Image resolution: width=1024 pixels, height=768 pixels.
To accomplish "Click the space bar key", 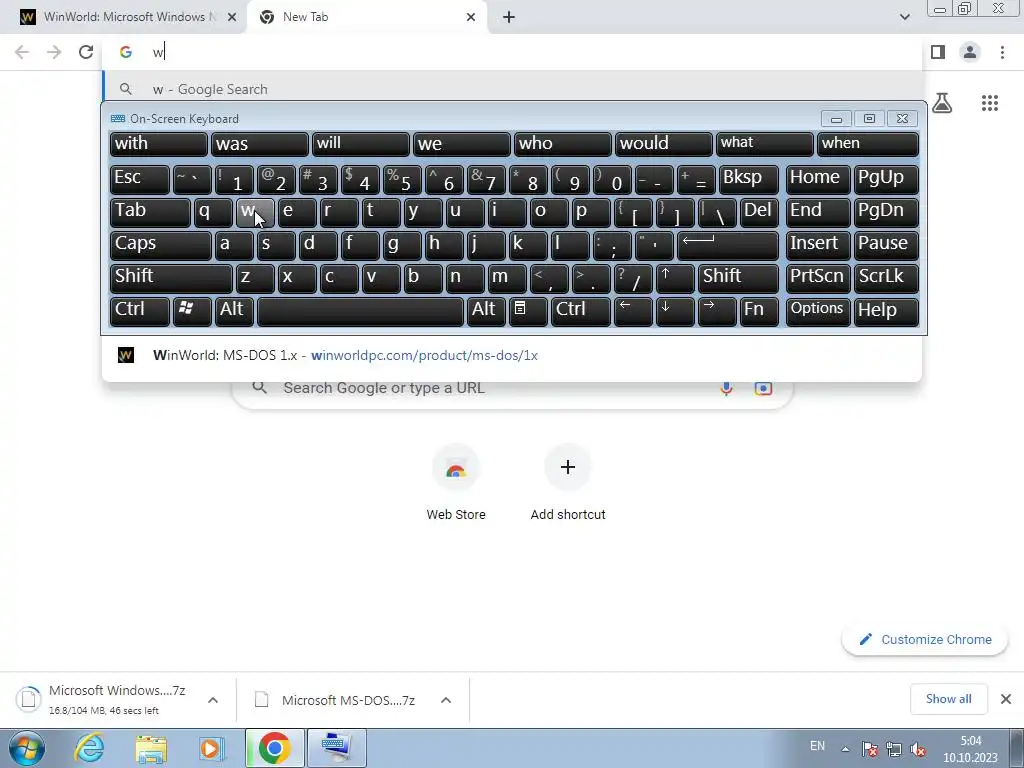I will [360, 311].
